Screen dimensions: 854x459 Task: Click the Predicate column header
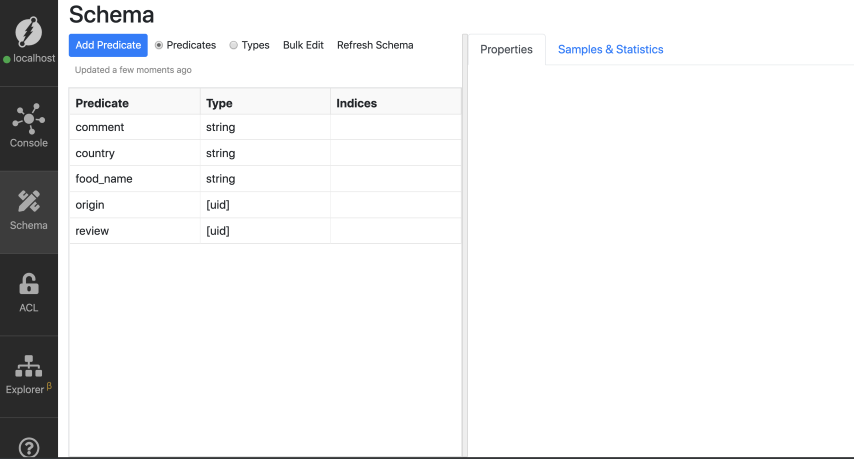[102, 103]
